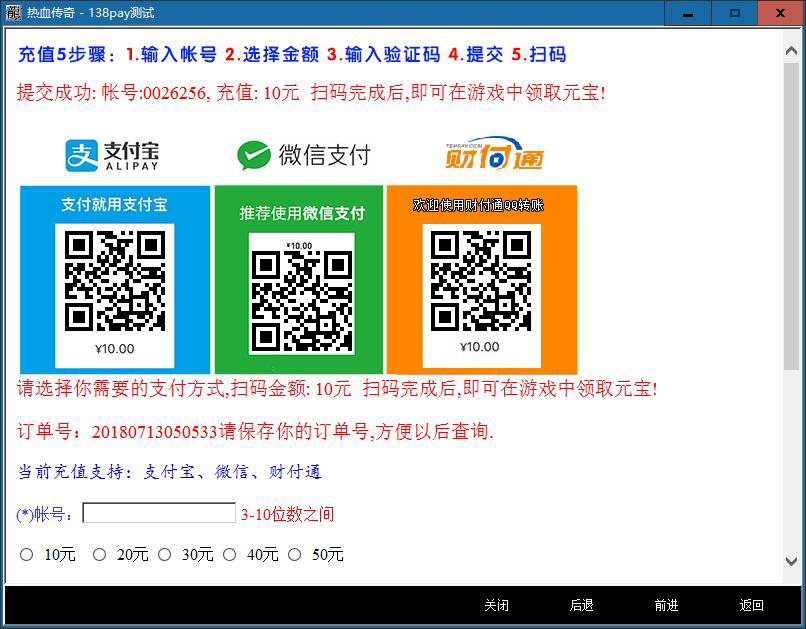Screen dimensions: 806x629
Task: Click the ¥10.00 amount under Alipay QR
Action: coord(115,349)
